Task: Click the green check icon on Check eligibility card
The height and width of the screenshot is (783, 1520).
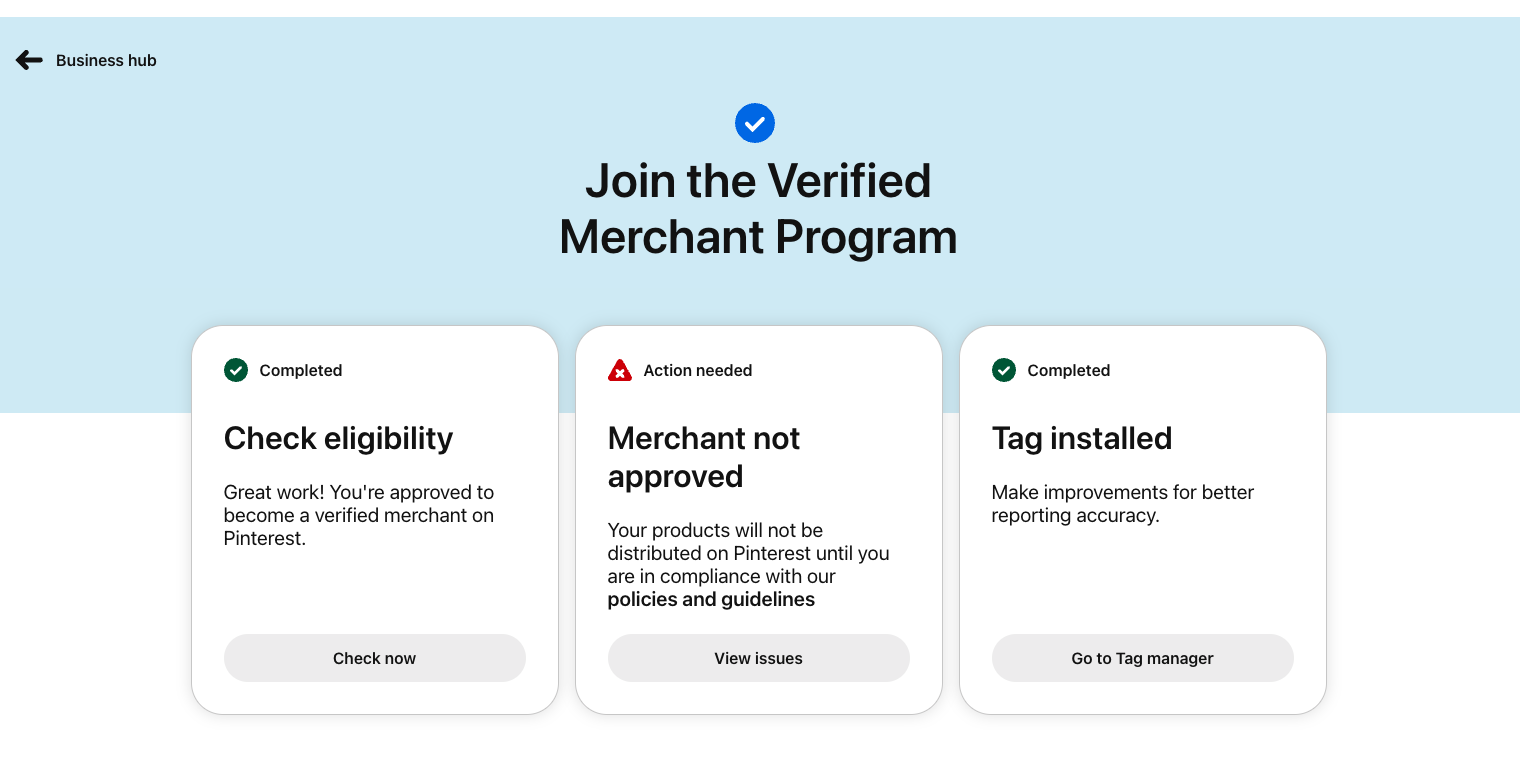Action: [236, 370]
